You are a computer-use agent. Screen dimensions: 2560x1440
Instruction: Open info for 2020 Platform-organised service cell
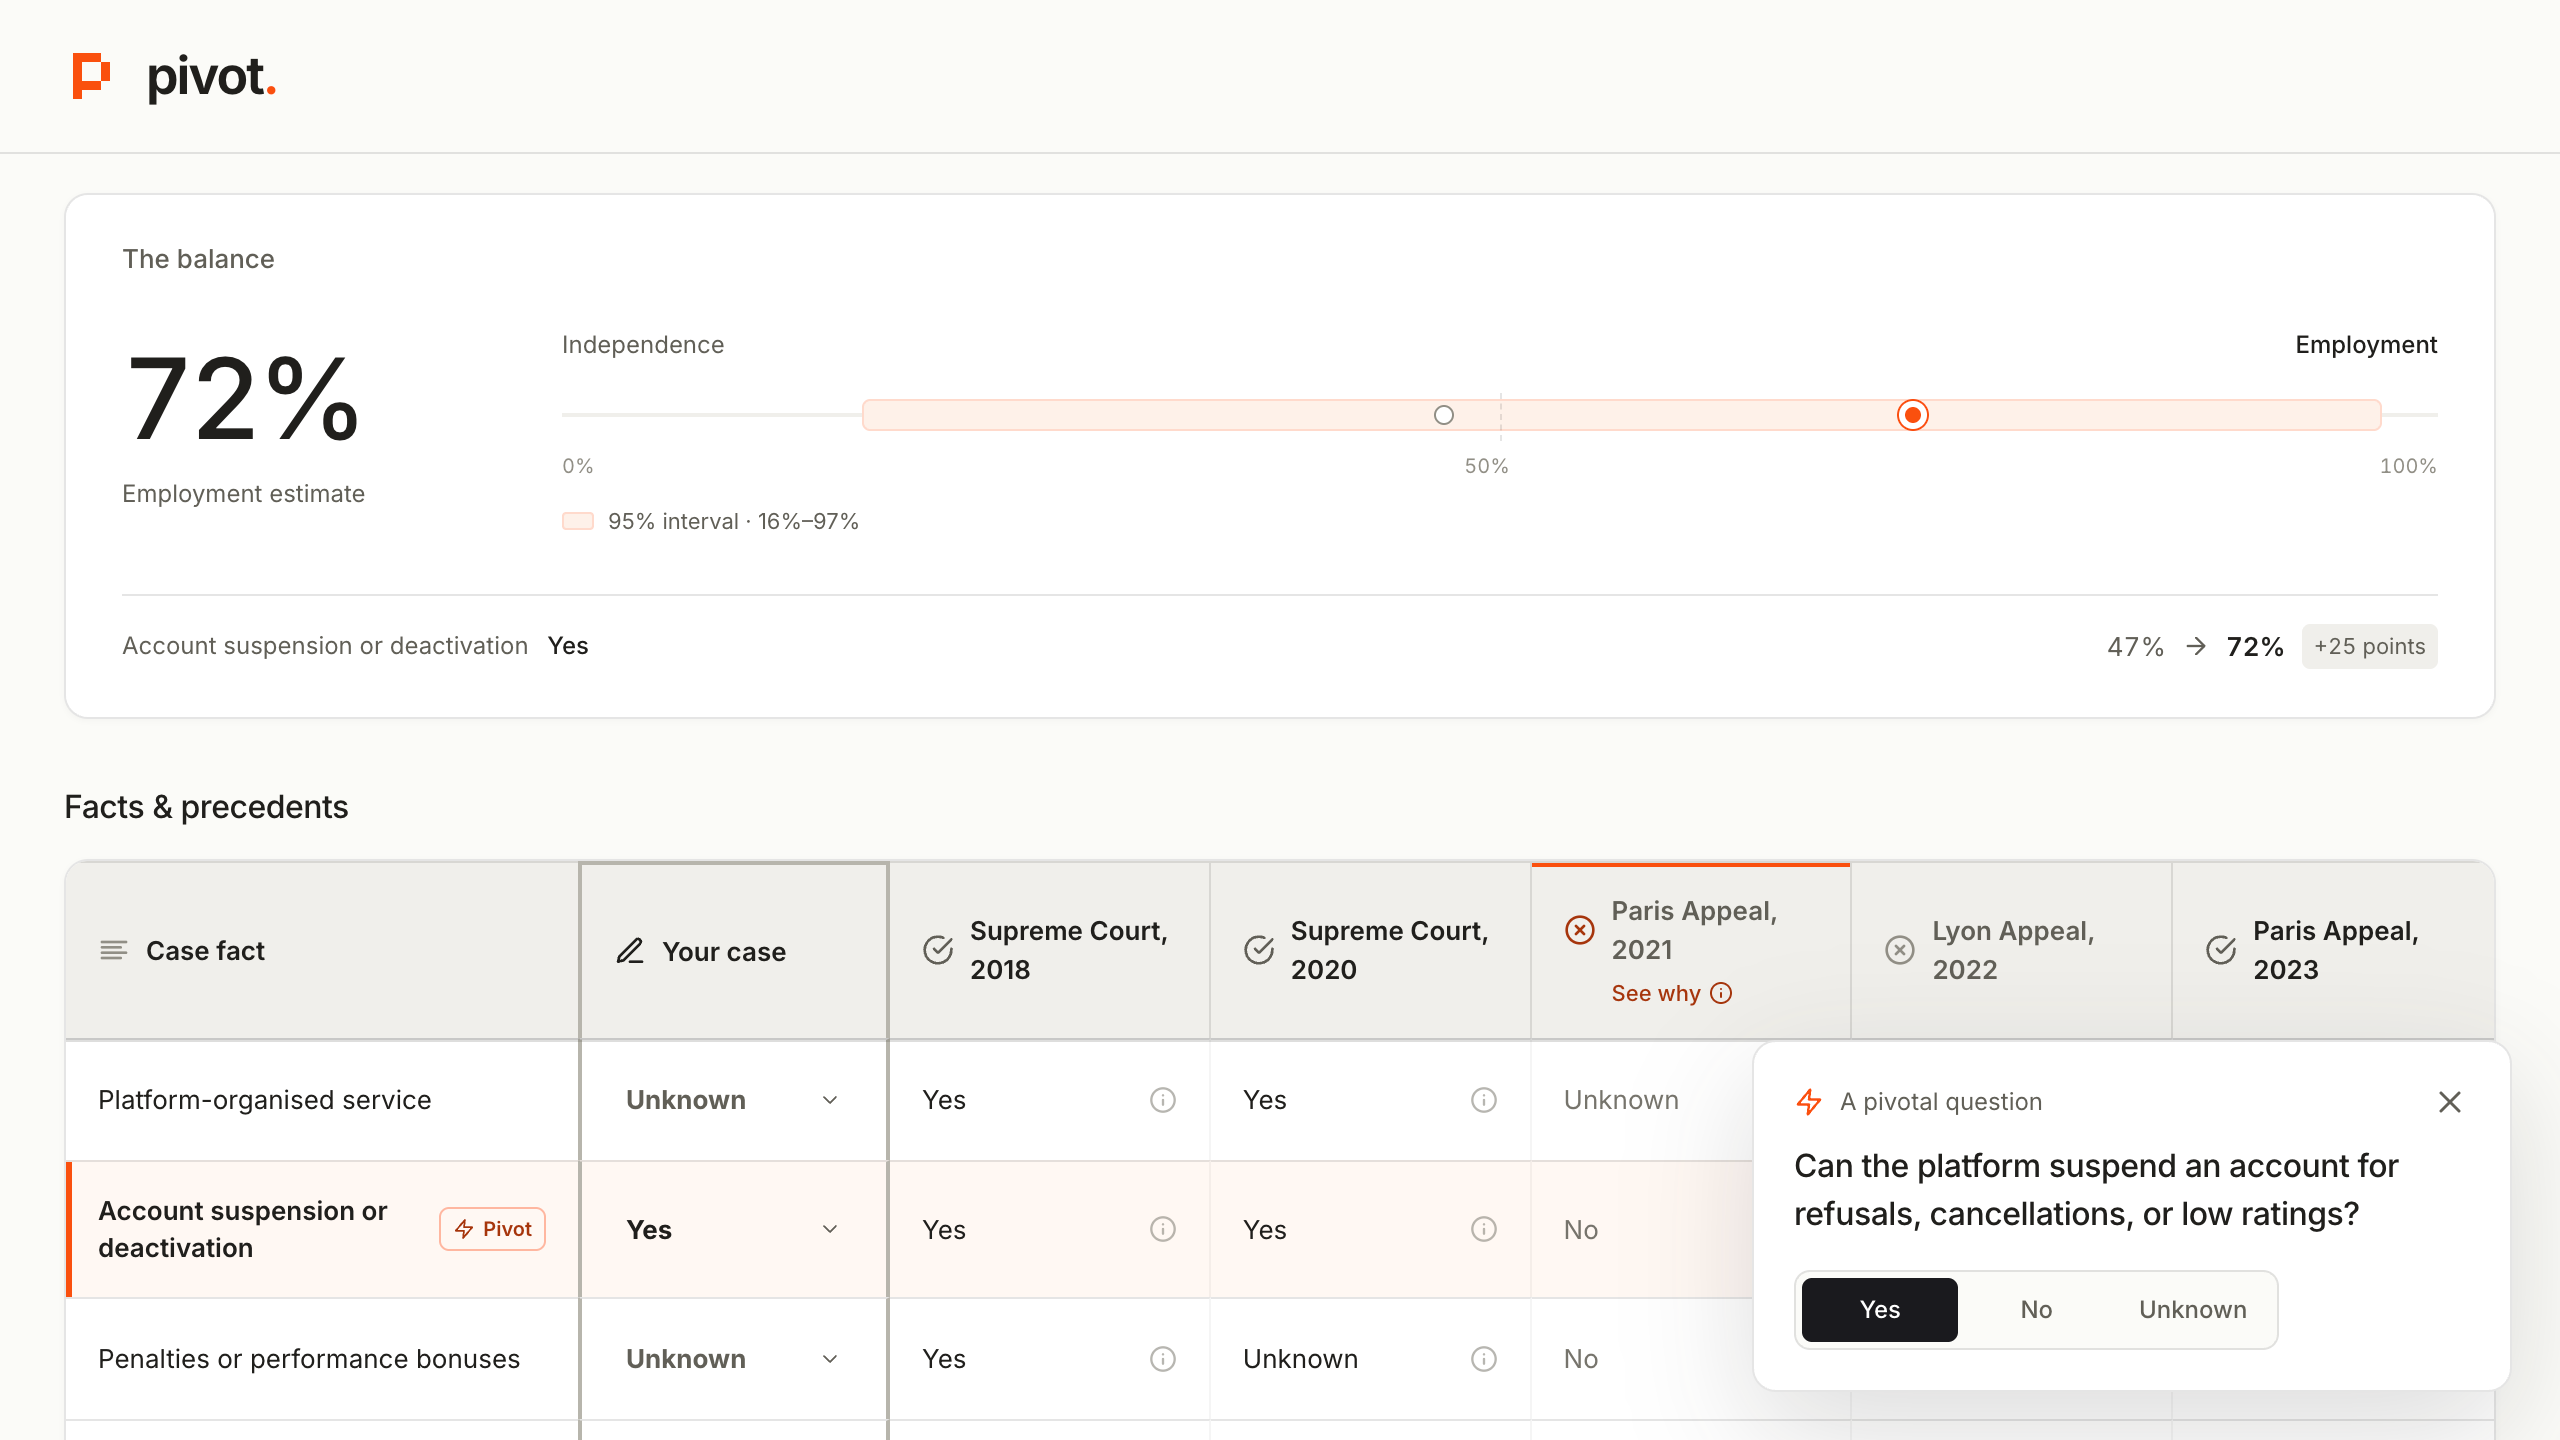coord(1484,1100)
